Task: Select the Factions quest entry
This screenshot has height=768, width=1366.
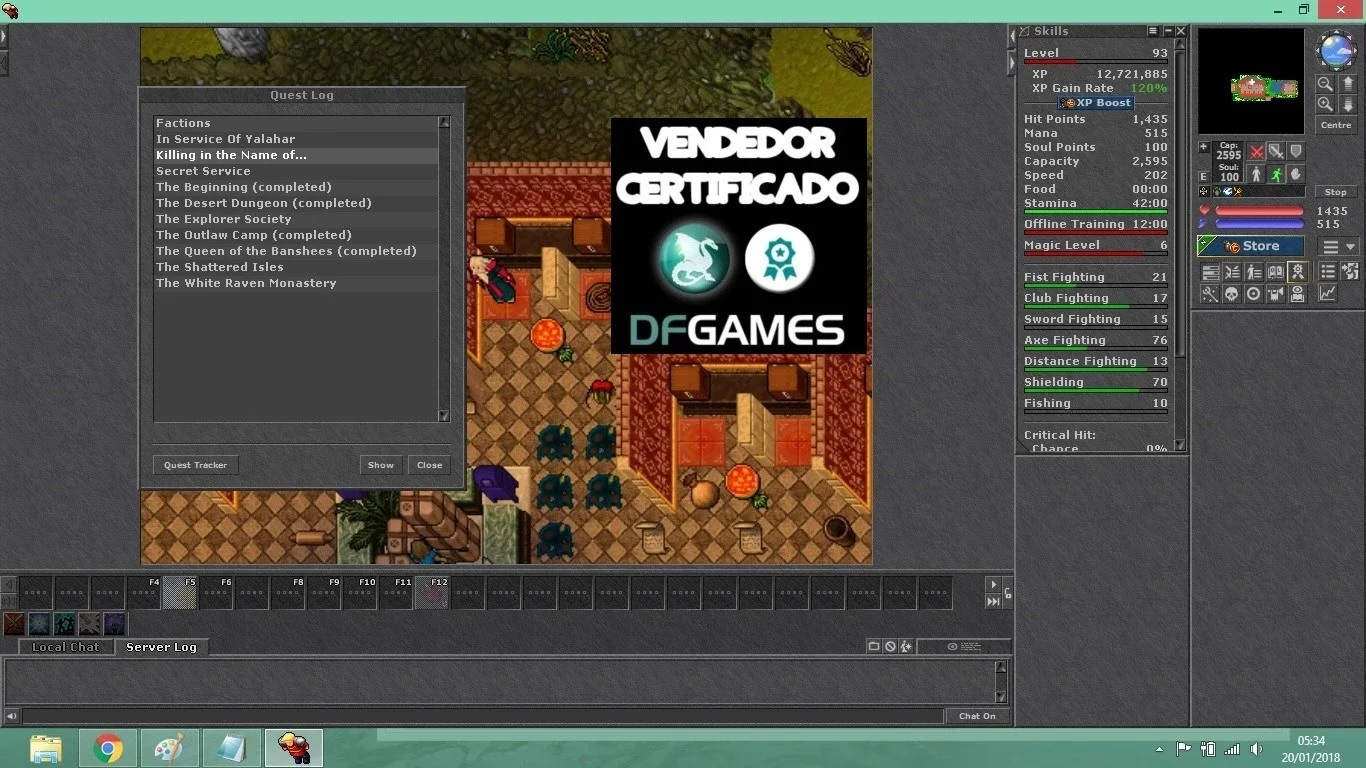Action: [296, 123]
